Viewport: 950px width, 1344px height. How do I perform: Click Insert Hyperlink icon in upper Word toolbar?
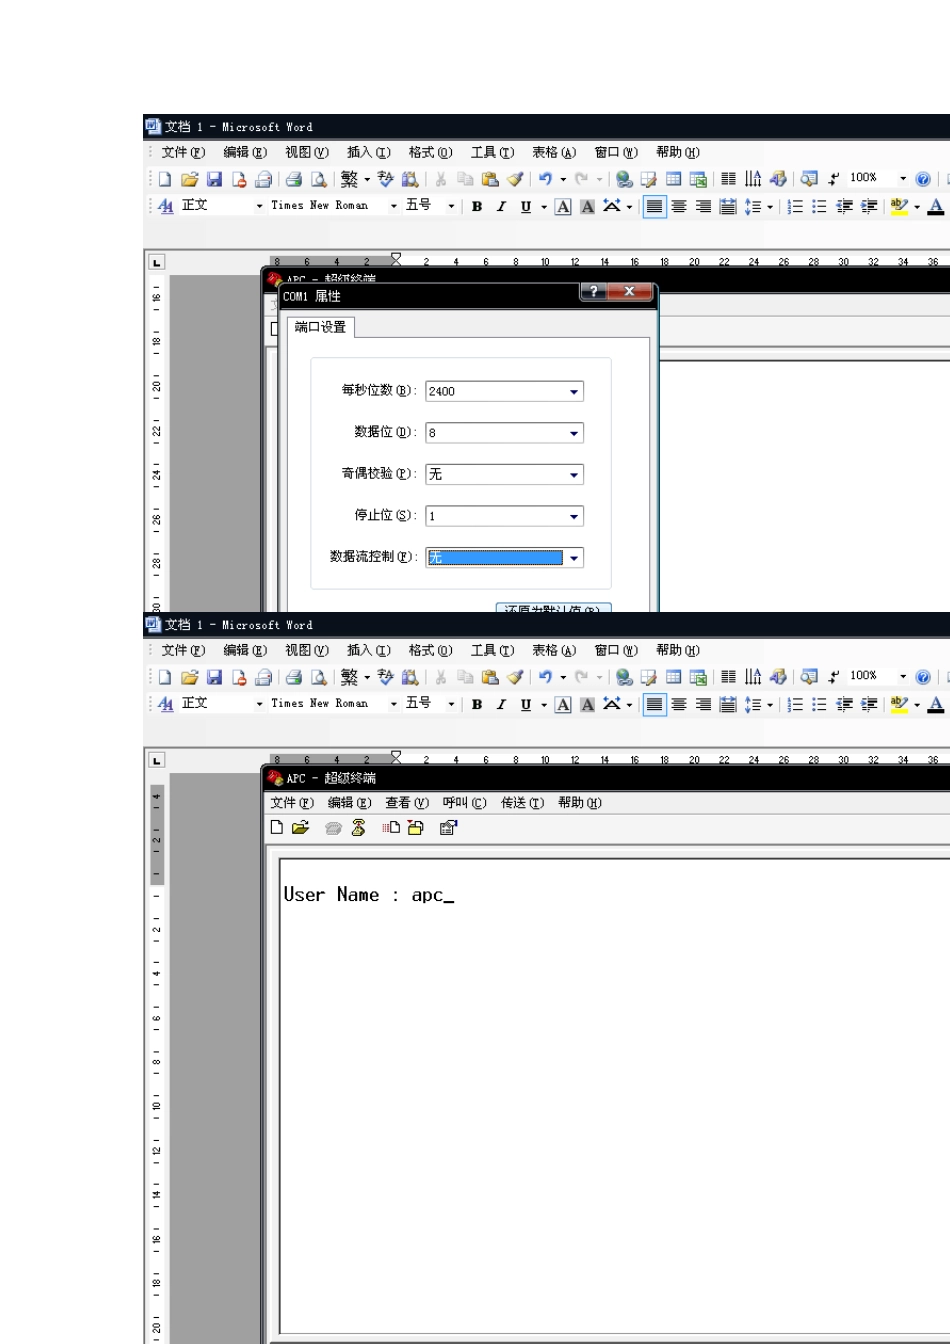click(x=624, y=180)
